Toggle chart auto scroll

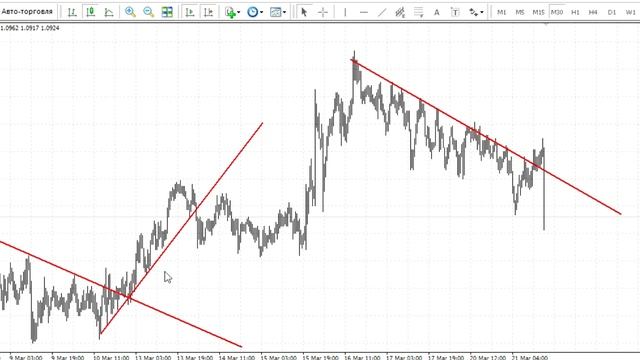pos(190,12)
